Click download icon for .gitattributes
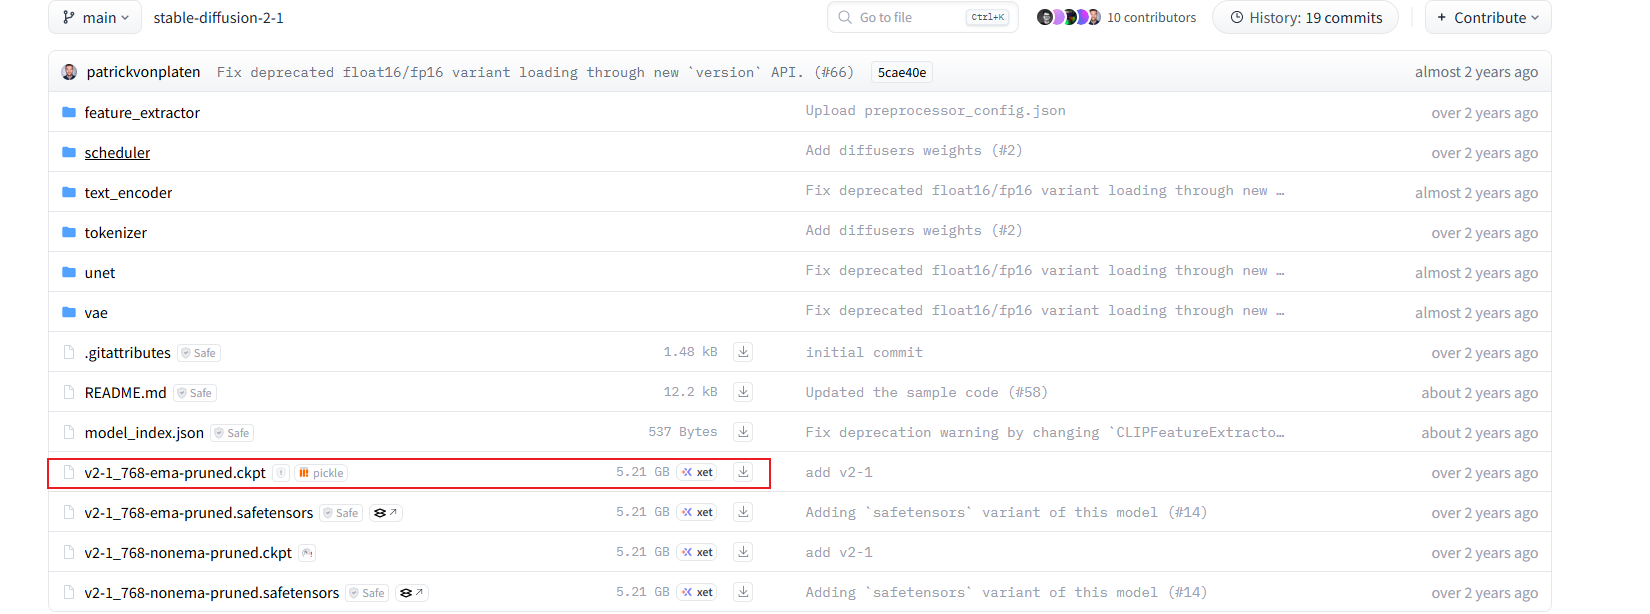Viewport: 1650px width, 614px height. click(x=743, y=352)
